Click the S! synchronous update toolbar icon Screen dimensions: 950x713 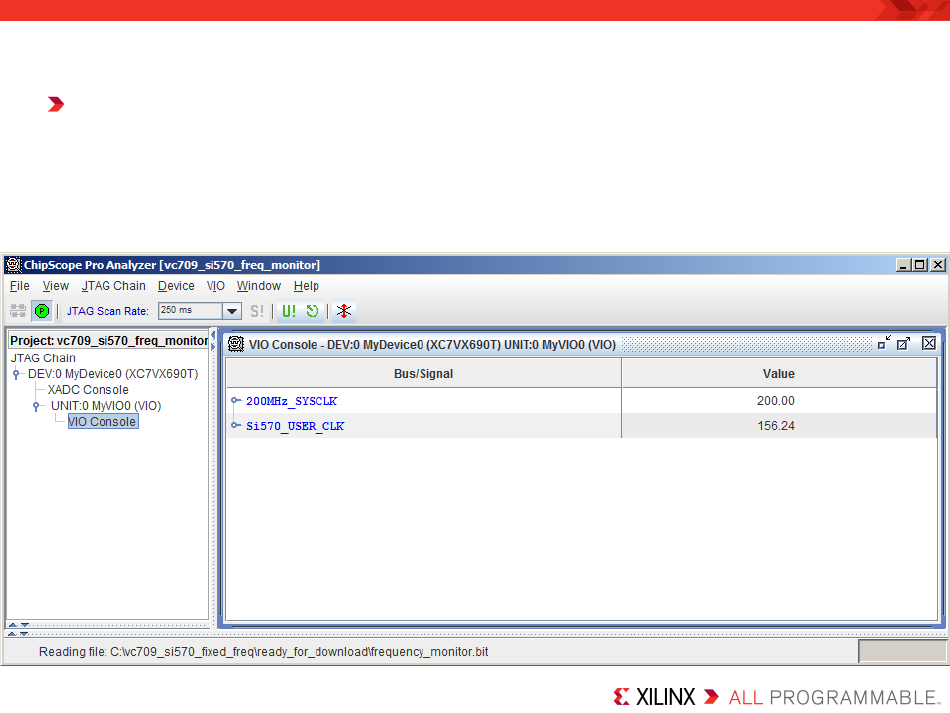pos(257,311)
